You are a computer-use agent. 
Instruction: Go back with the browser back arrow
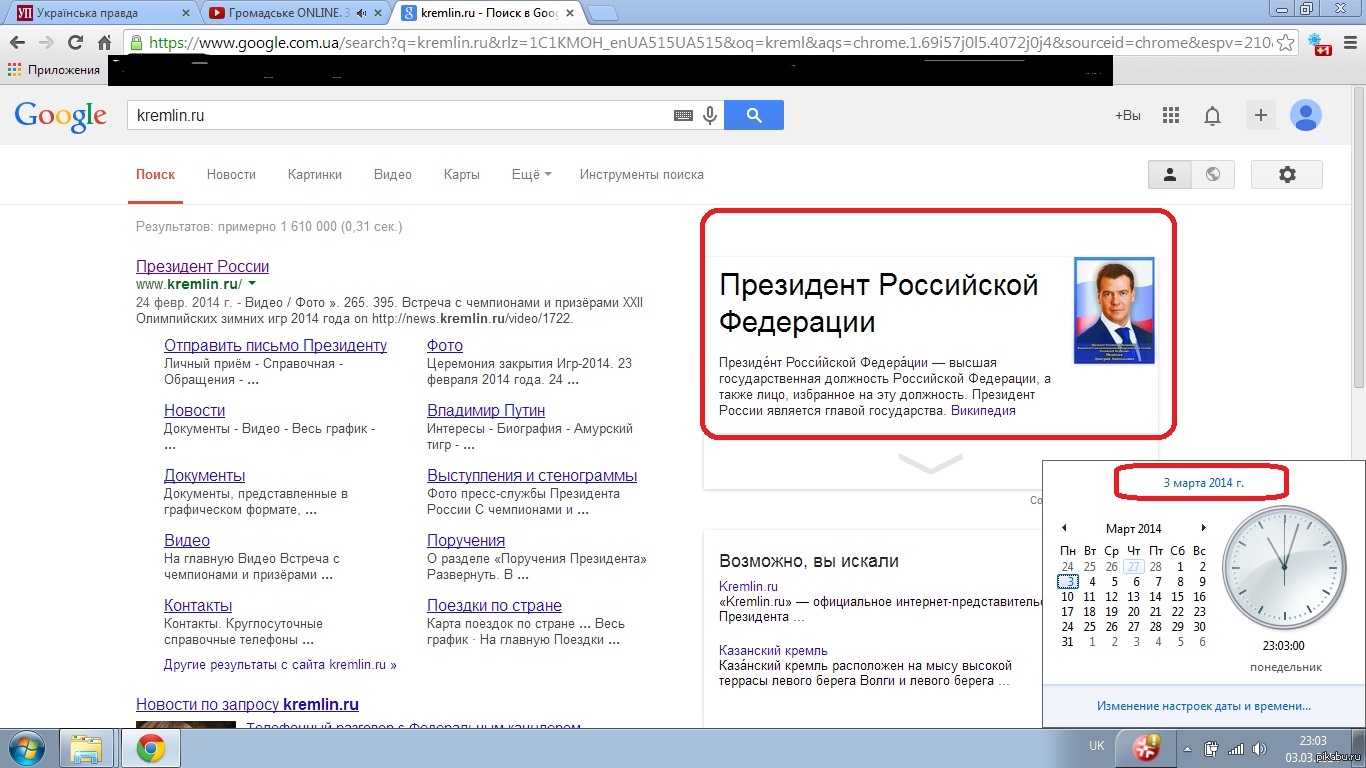pos(17,43)
